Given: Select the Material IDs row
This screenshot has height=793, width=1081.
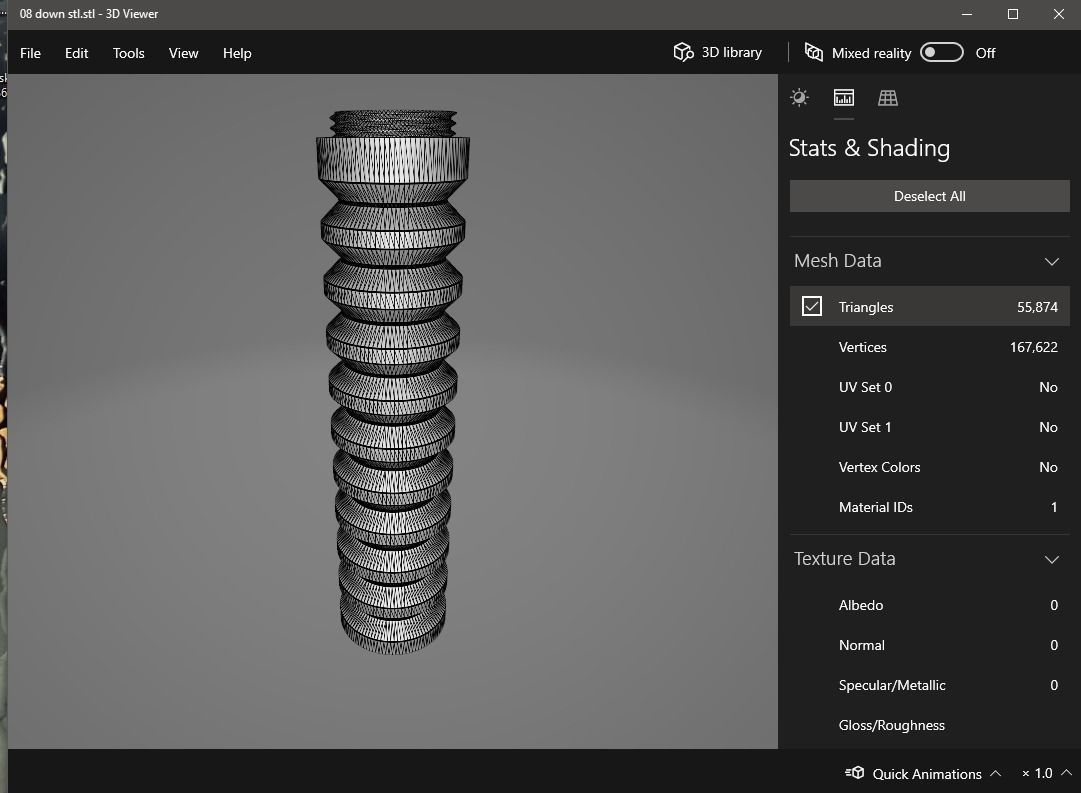Looking at the screenshot, I should tap(929, 507).
